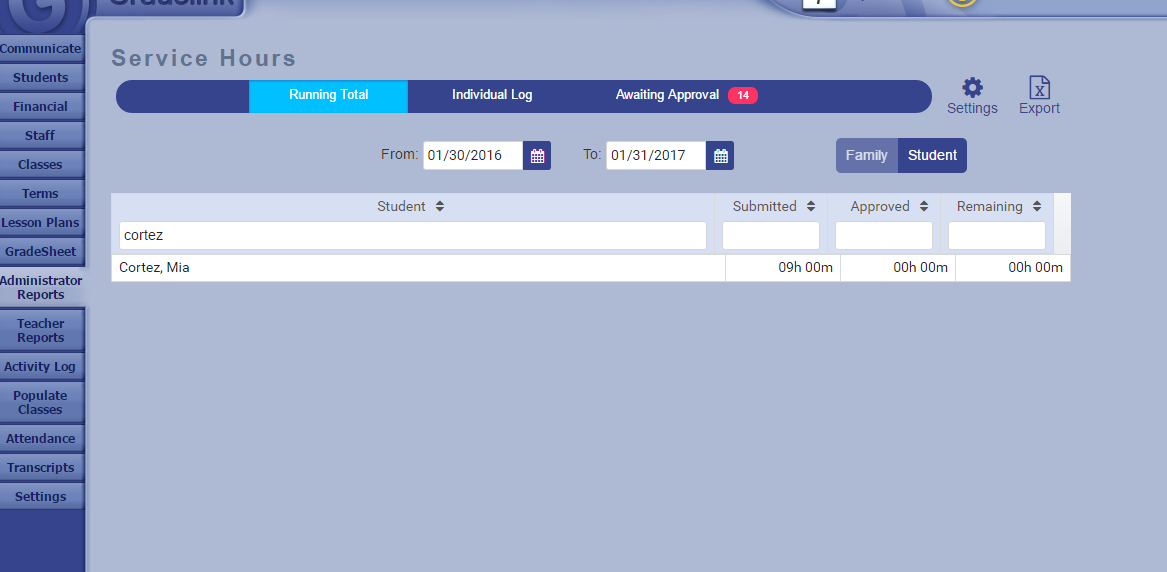
Task: Sort by Remaining column arrows
Action: click(x=1037, y=207)
